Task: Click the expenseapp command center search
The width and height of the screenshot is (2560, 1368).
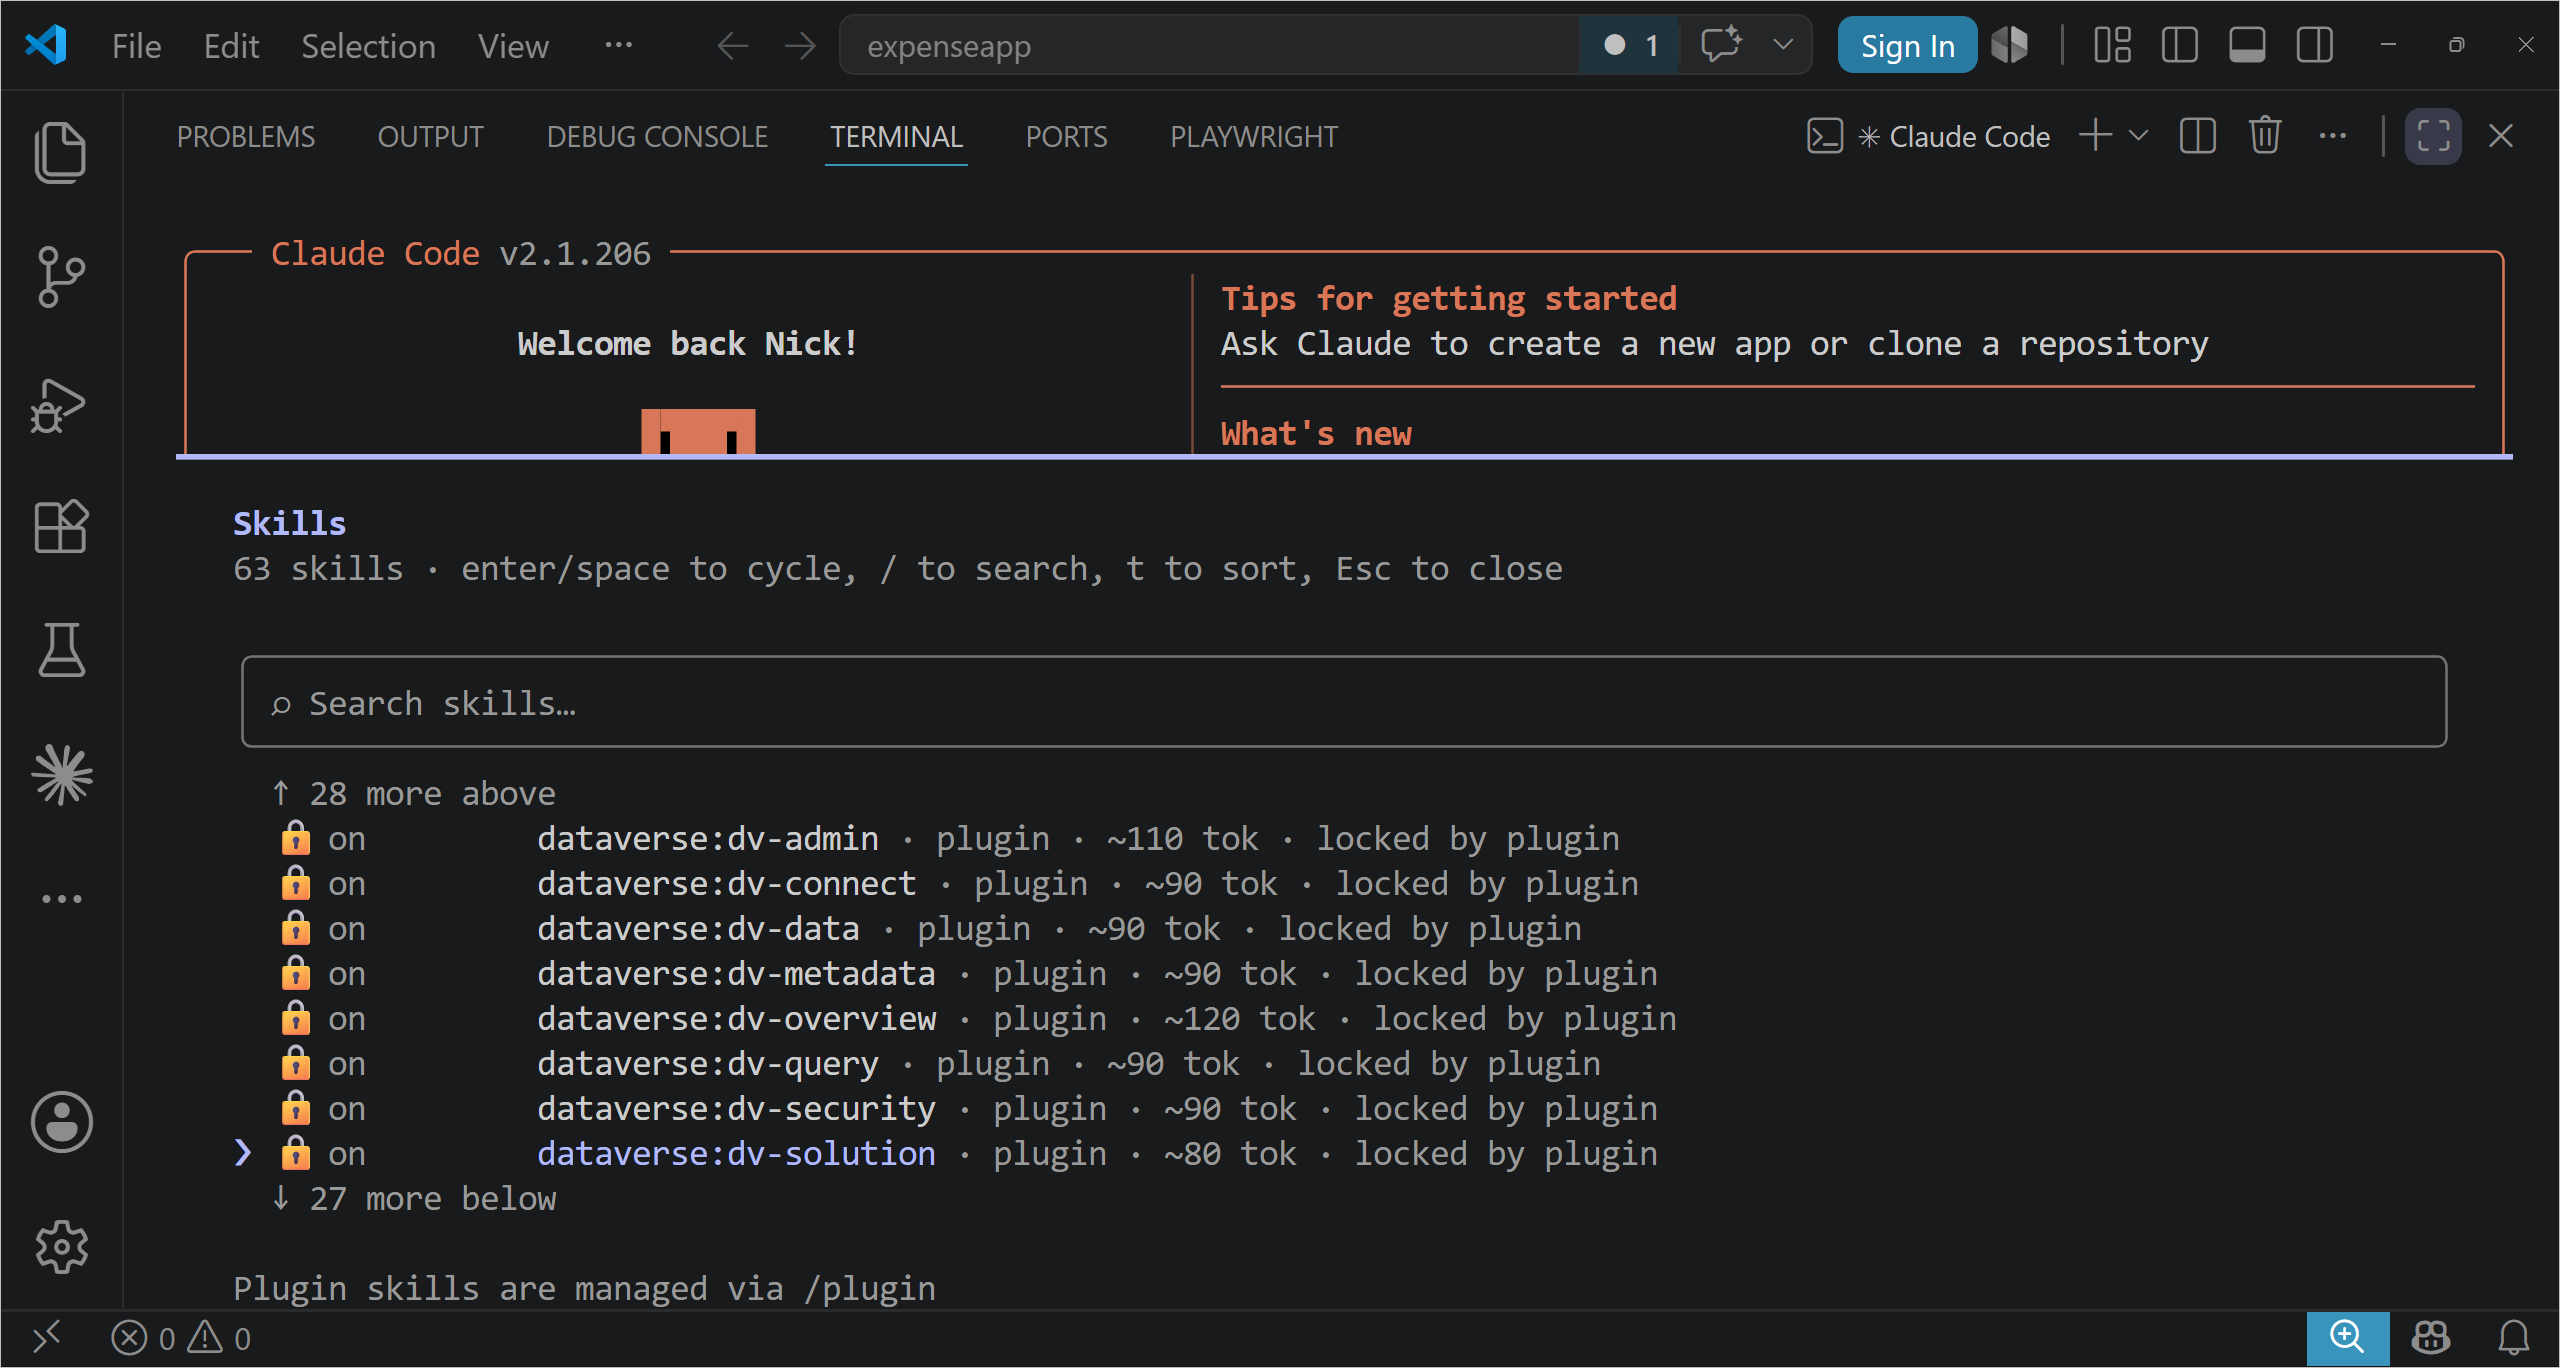Action: pyautogui.click(x=1210, y=46)
